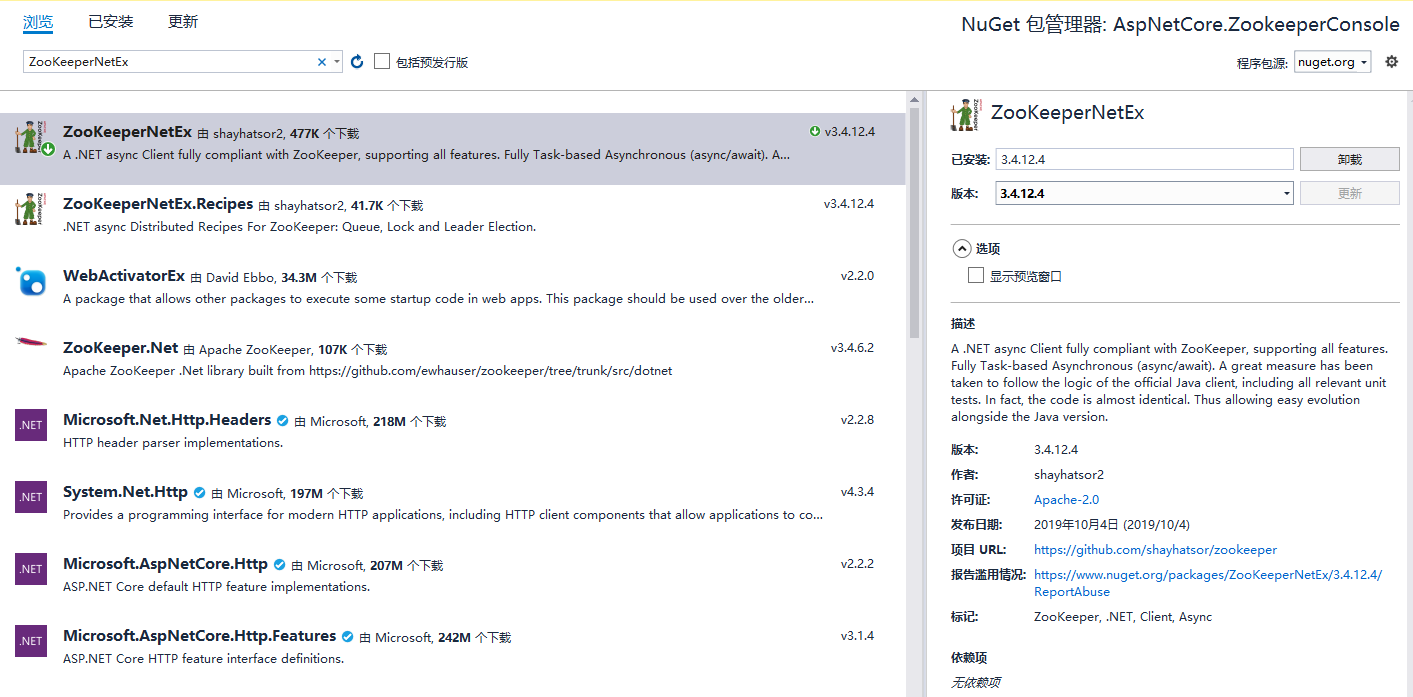1413x697 pixels.
Task: Open search box dropdown arrow
Action: click(x=336, y=62)
